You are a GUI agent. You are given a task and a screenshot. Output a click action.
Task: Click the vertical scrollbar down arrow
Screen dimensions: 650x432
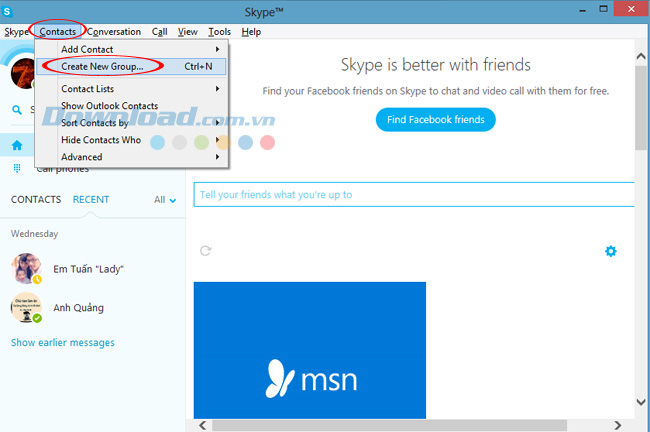[x=641, y=402]
